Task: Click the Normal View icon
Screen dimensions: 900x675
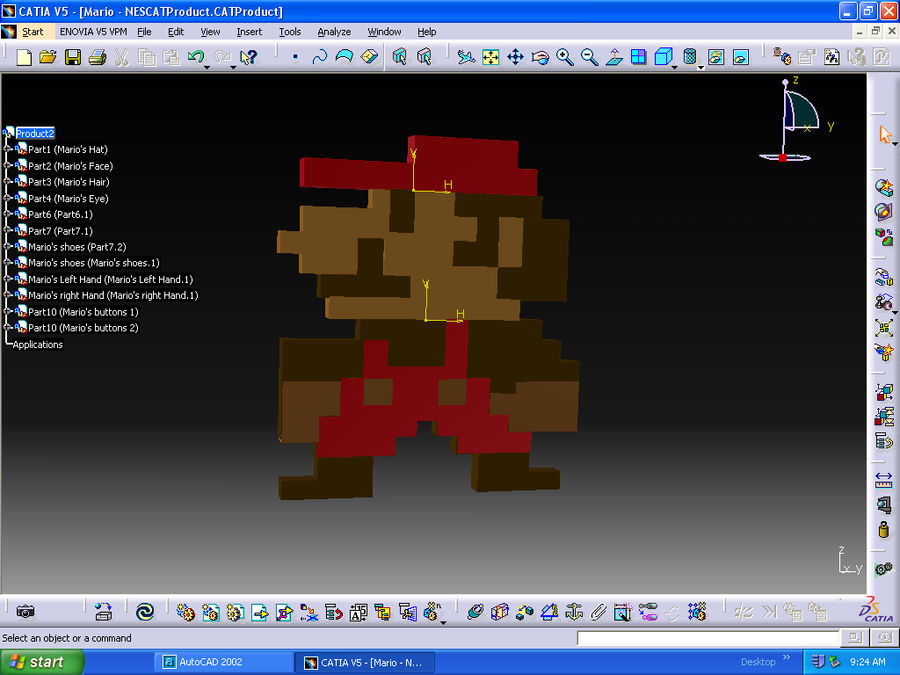Action: (614, 57)
